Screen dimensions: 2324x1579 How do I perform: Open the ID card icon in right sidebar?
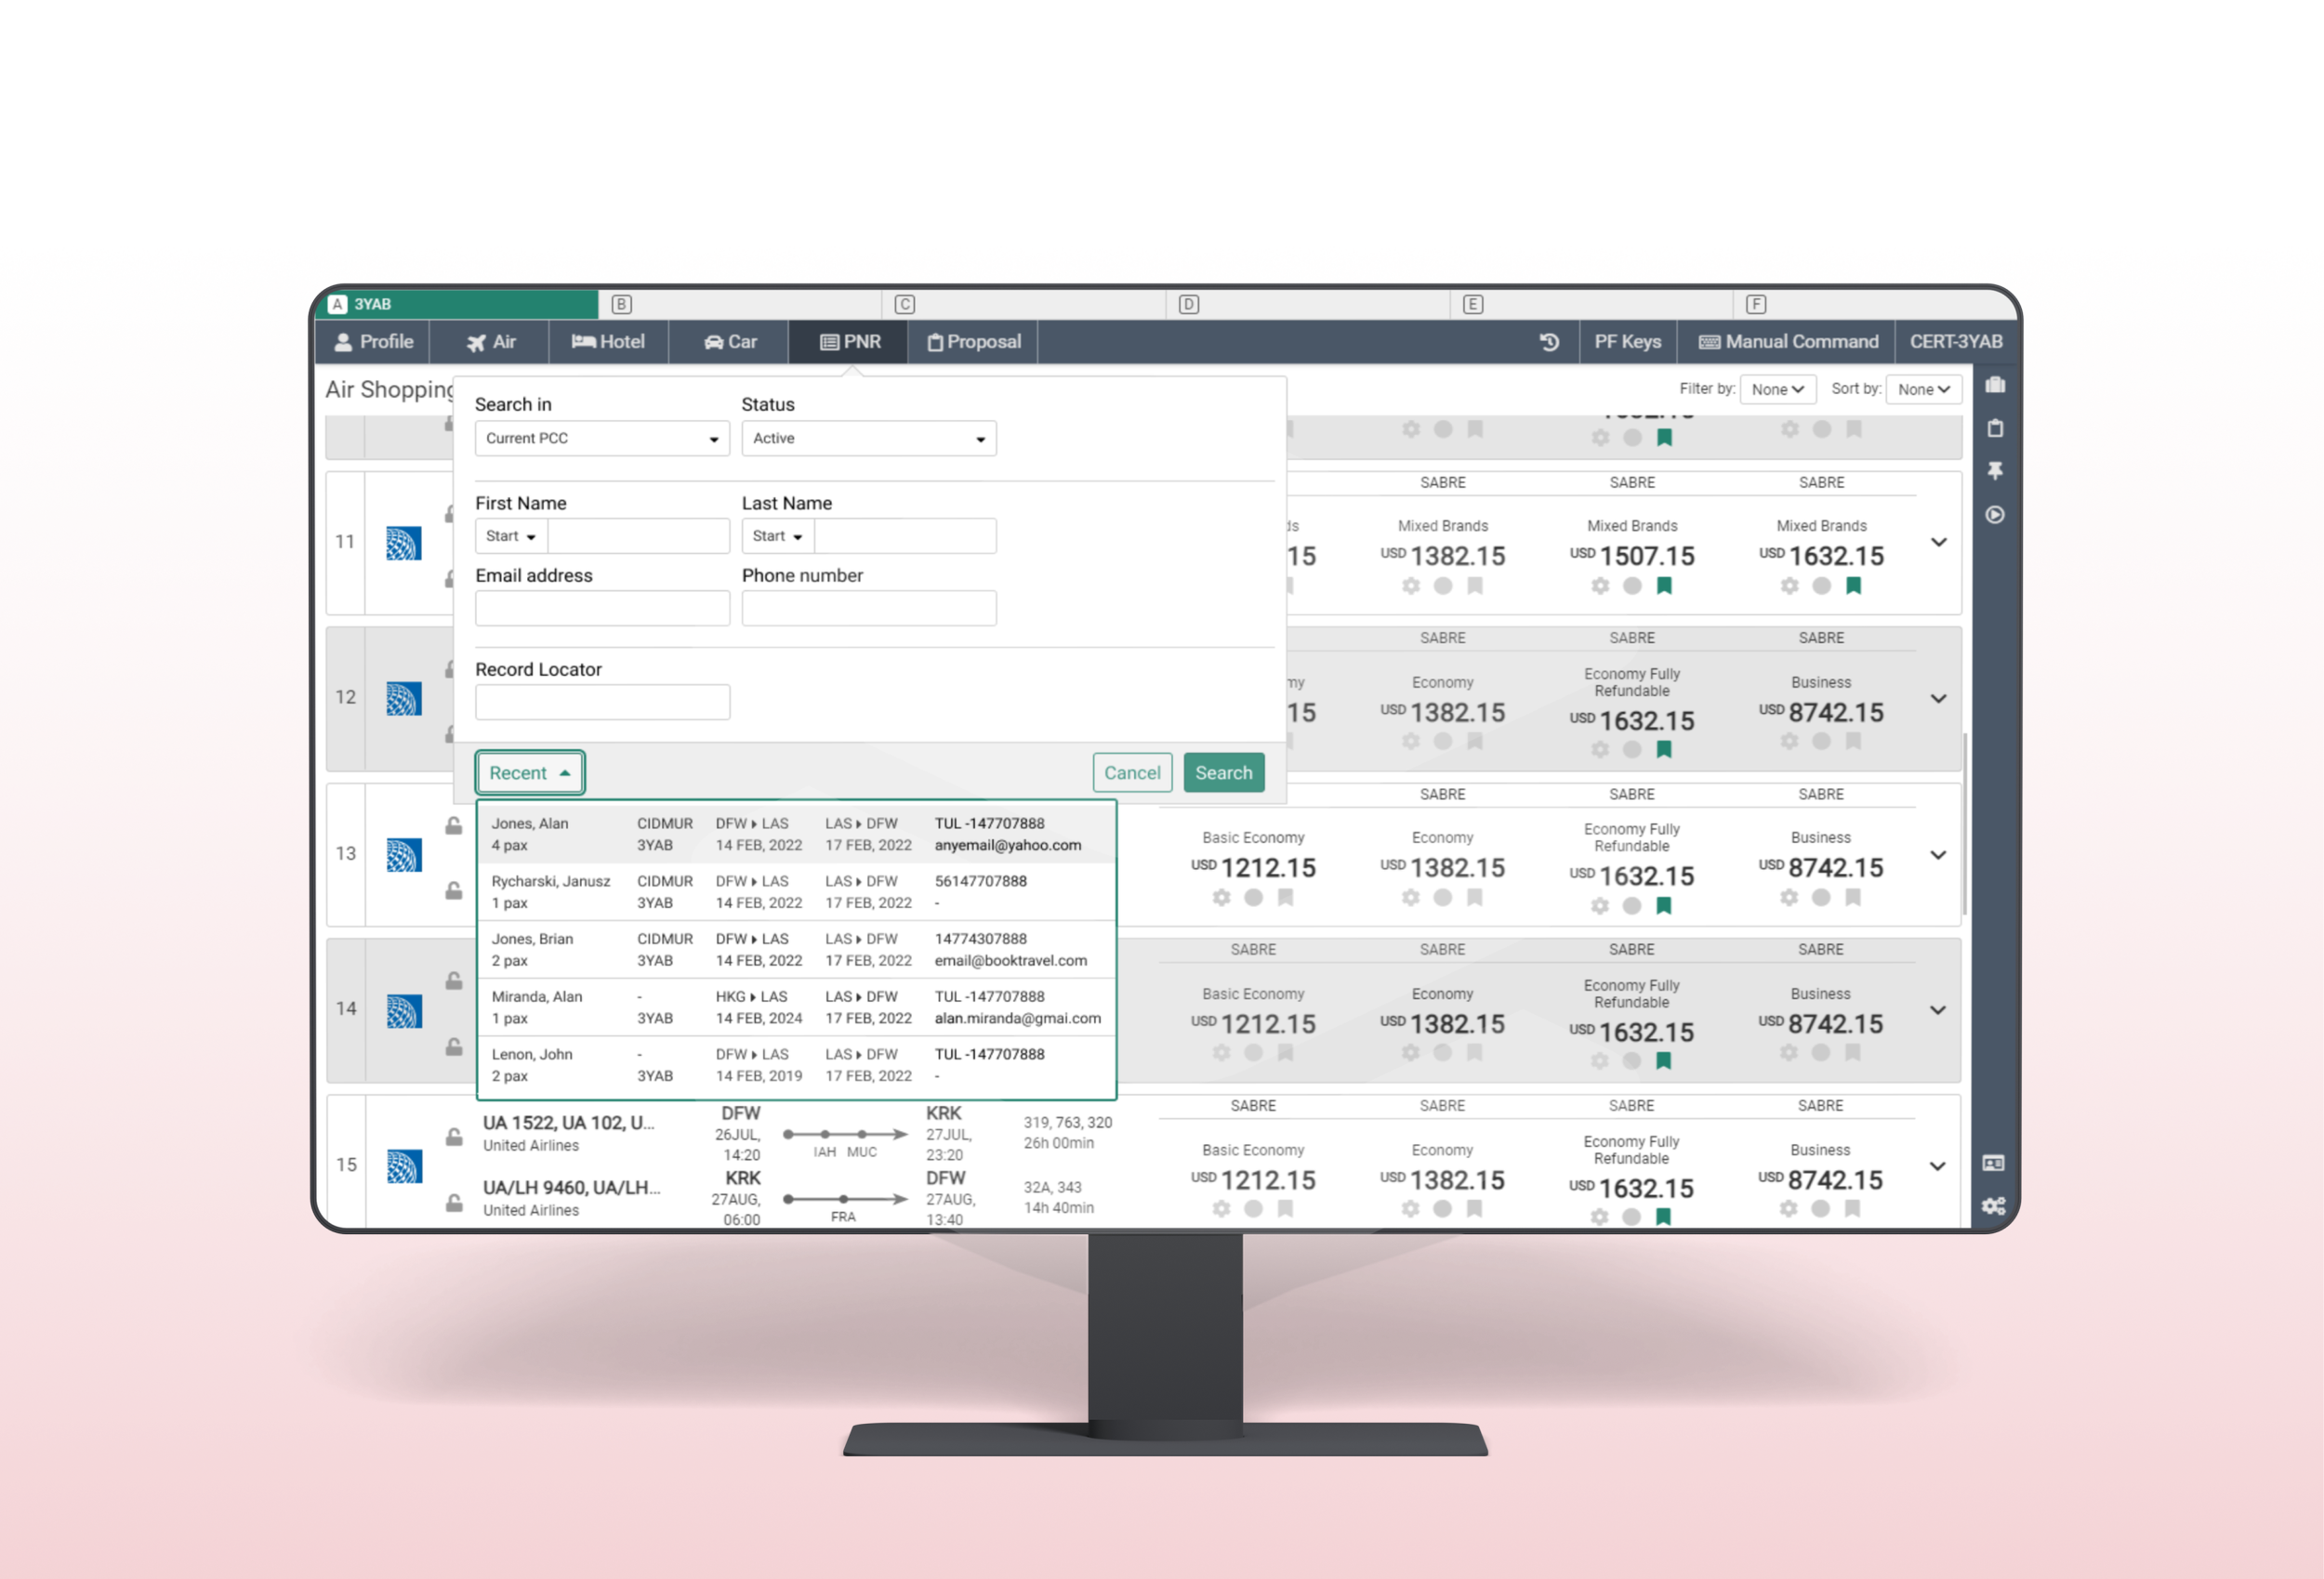[1993, 1163]
